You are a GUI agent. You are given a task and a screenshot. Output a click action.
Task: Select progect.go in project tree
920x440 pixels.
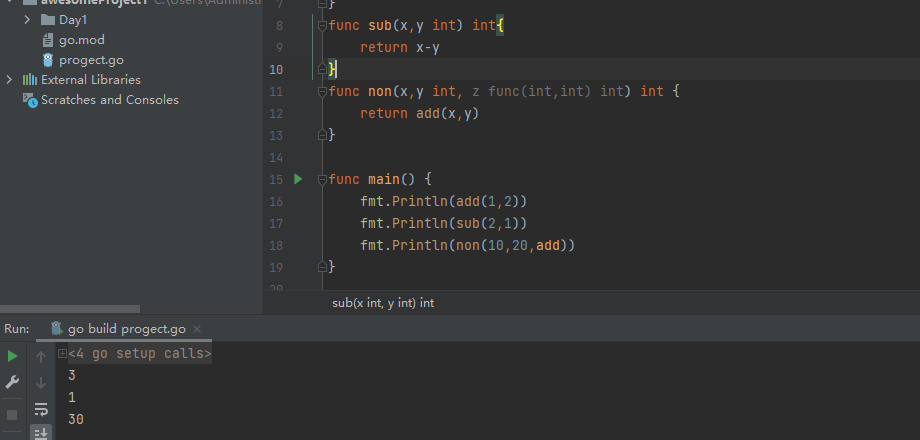point(91,60)
